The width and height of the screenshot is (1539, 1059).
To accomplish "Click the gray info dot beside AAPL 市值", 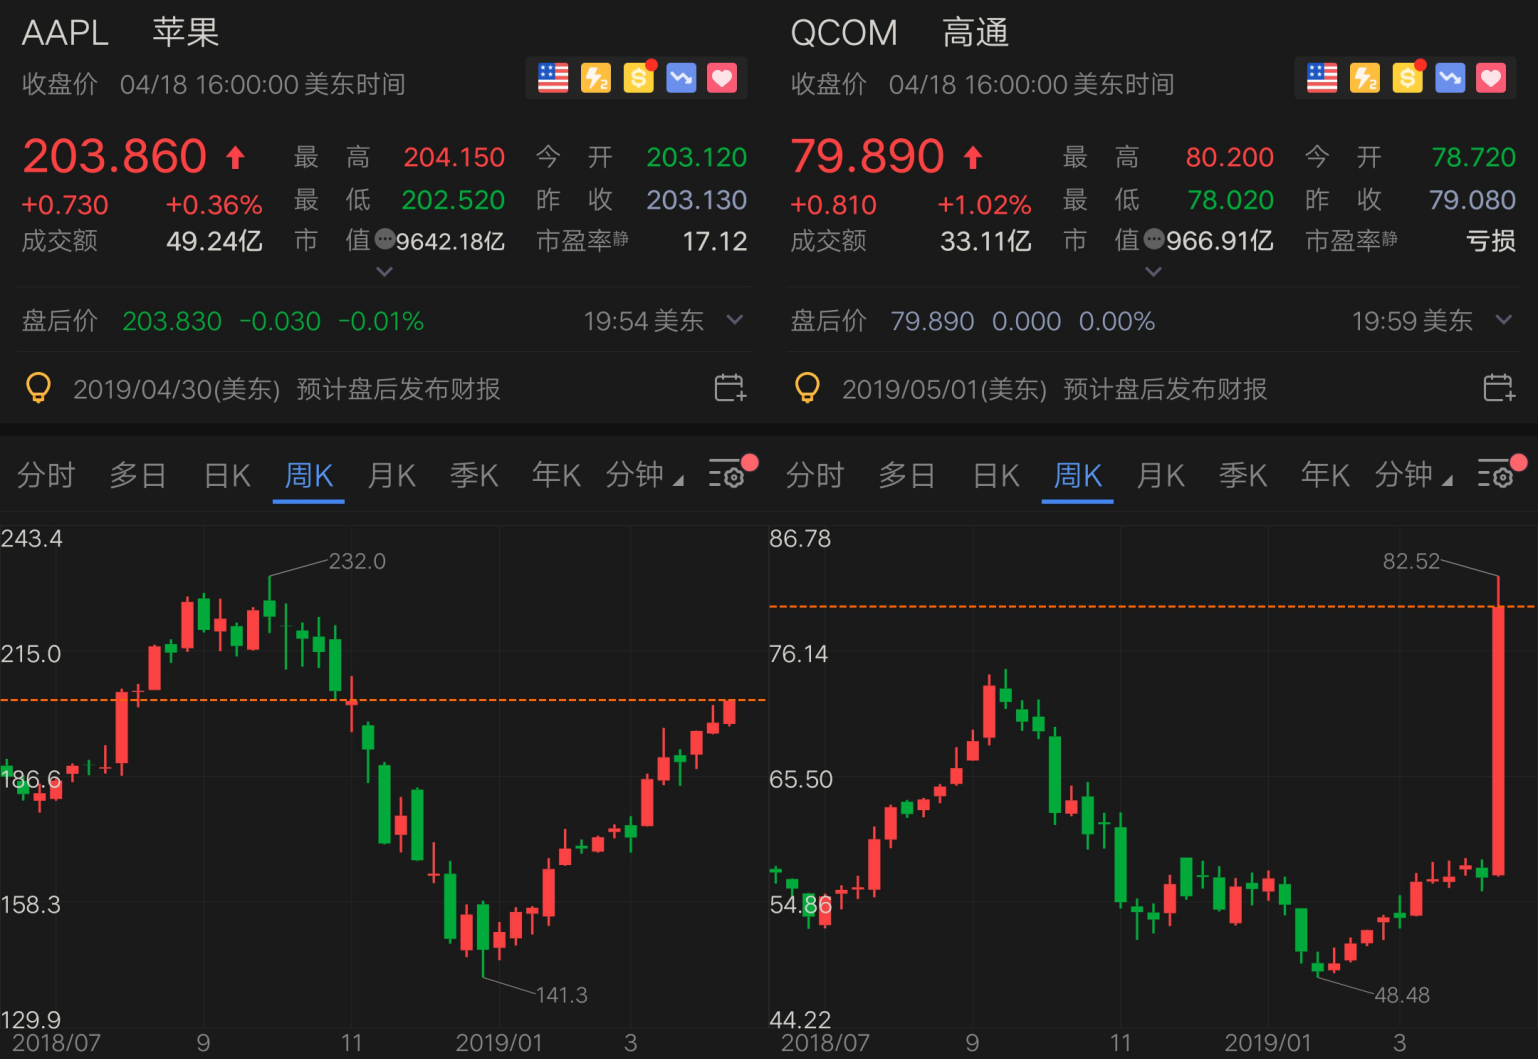I will pos(385,239).
